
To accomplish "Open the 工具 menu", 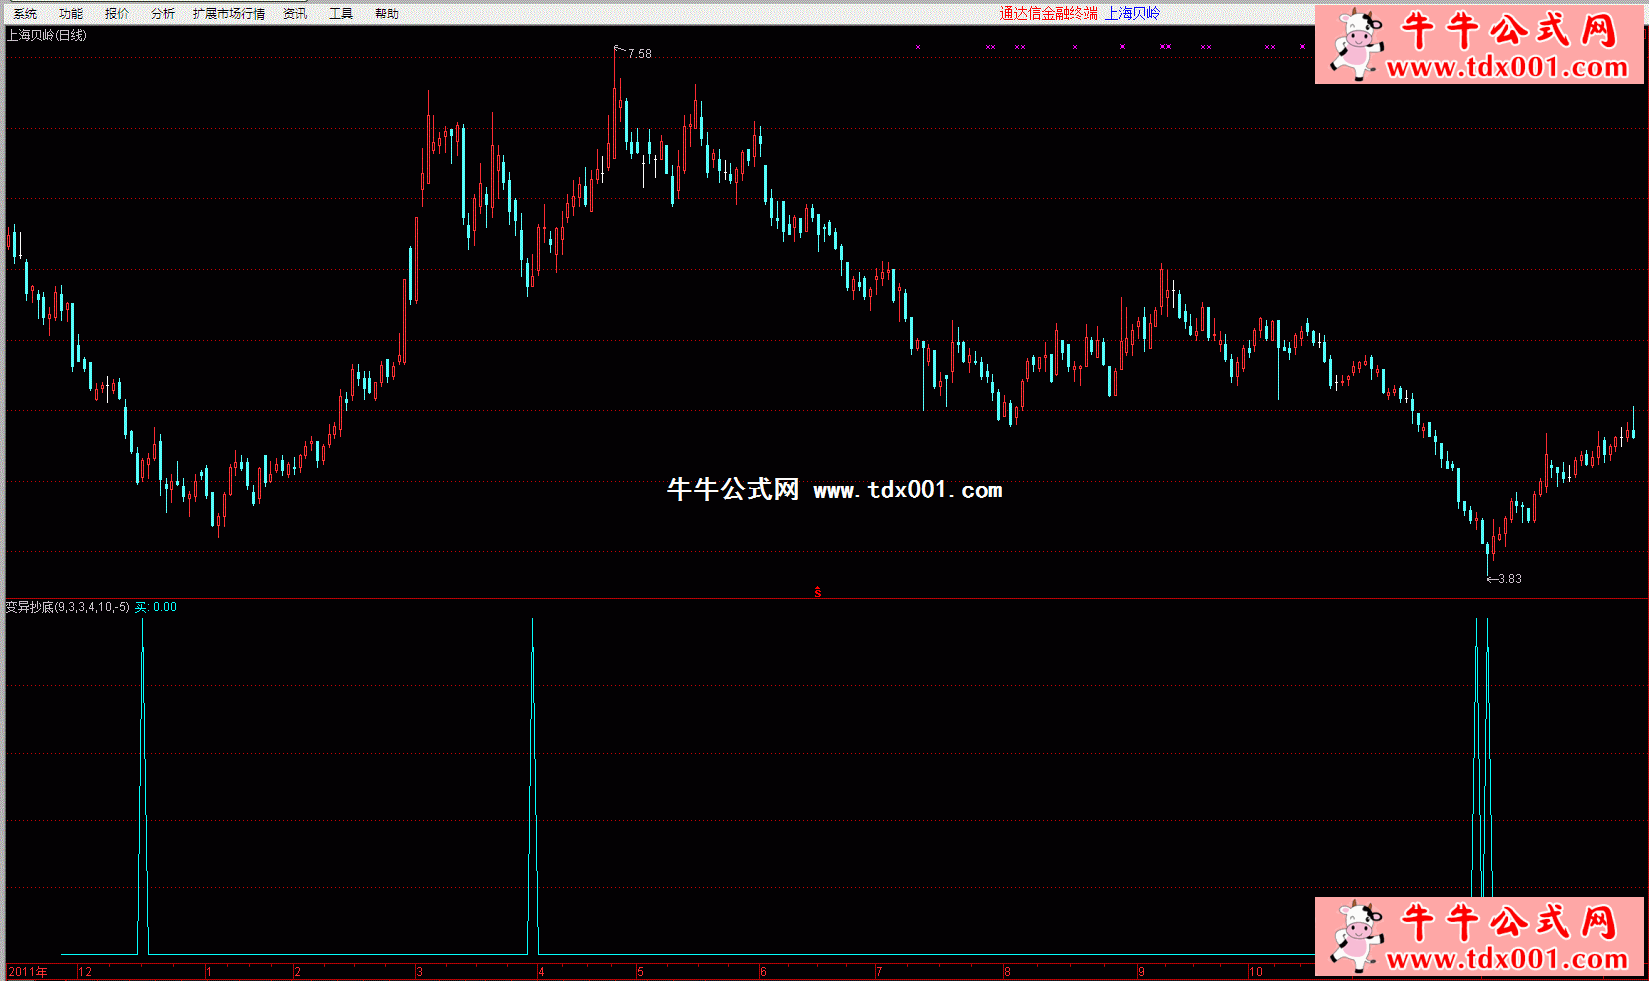I will [x=341, y=13].
